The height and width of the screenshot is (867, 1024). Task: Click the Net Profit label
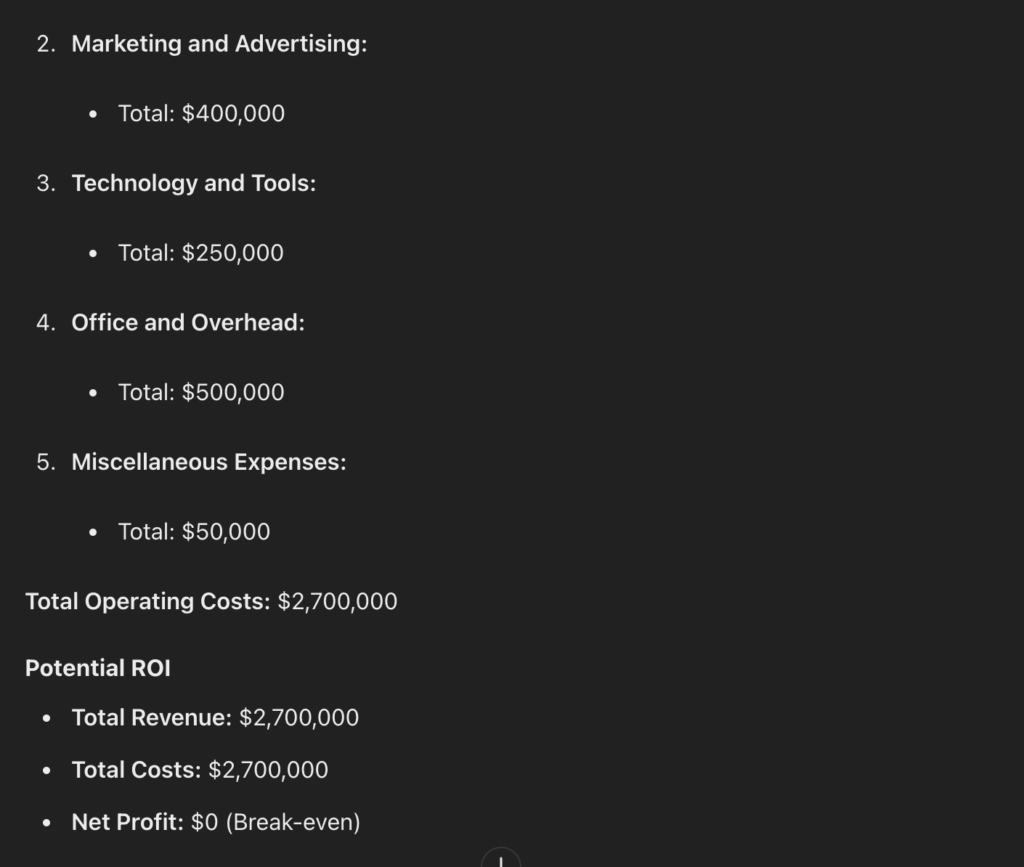point(127,822)
